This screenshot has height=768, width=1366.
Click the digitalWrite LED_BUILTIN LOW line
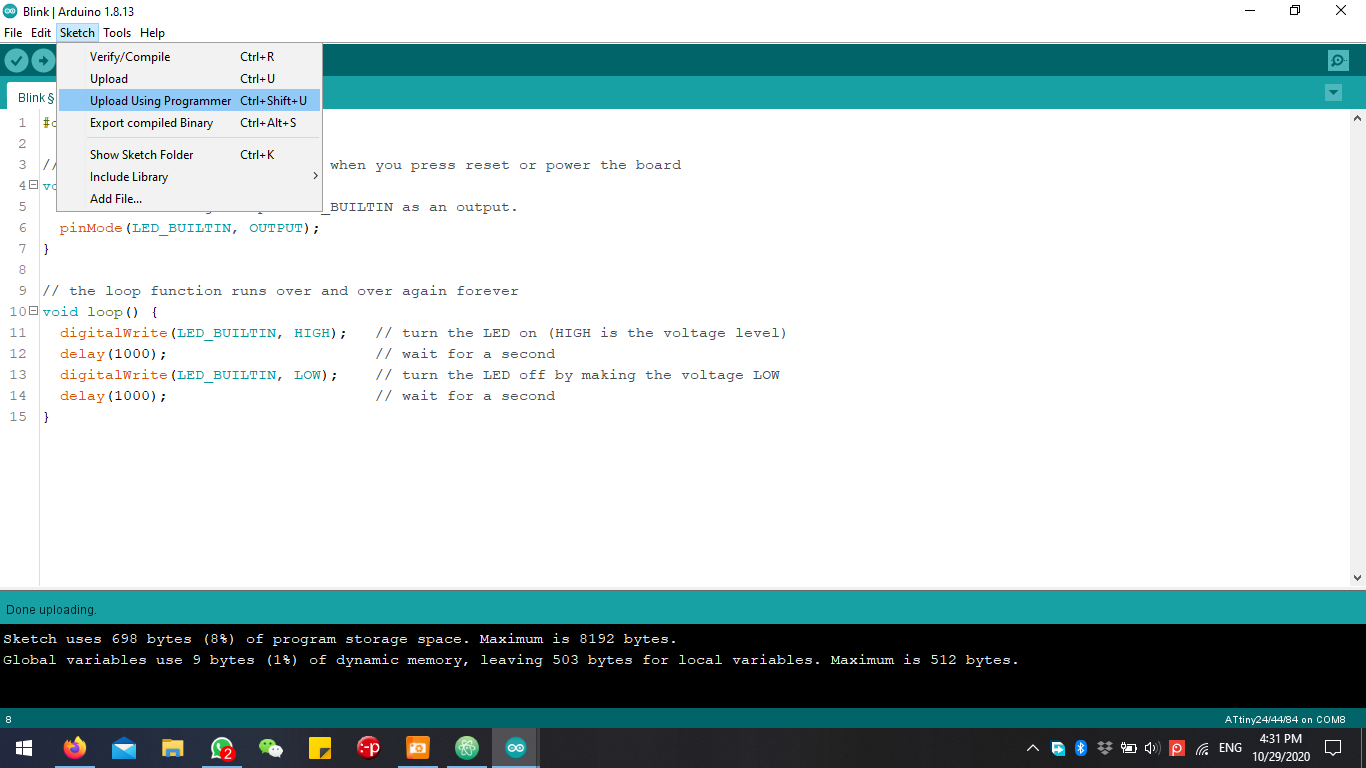coord(199,375)
